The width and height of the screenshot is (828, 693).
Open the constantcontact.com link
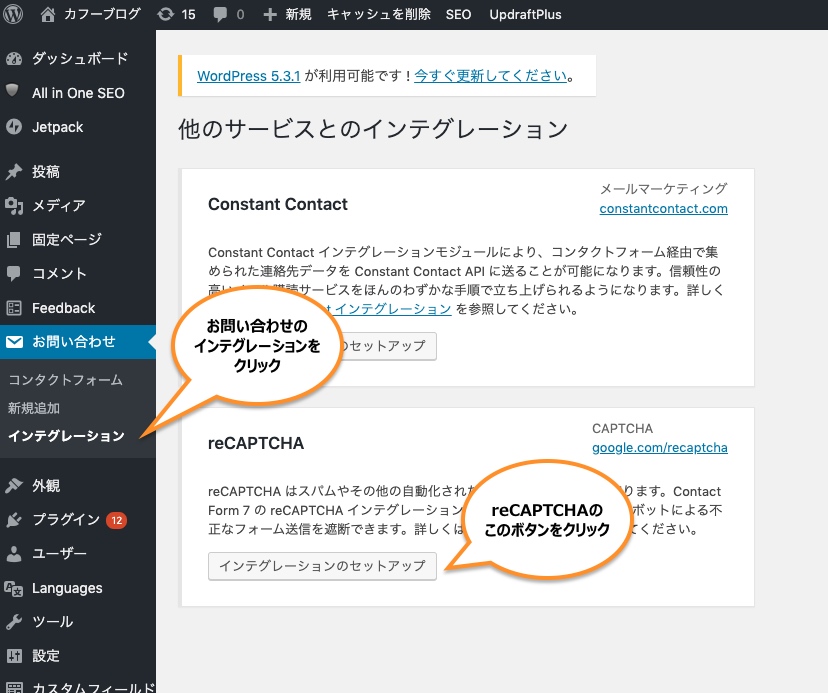663,209
